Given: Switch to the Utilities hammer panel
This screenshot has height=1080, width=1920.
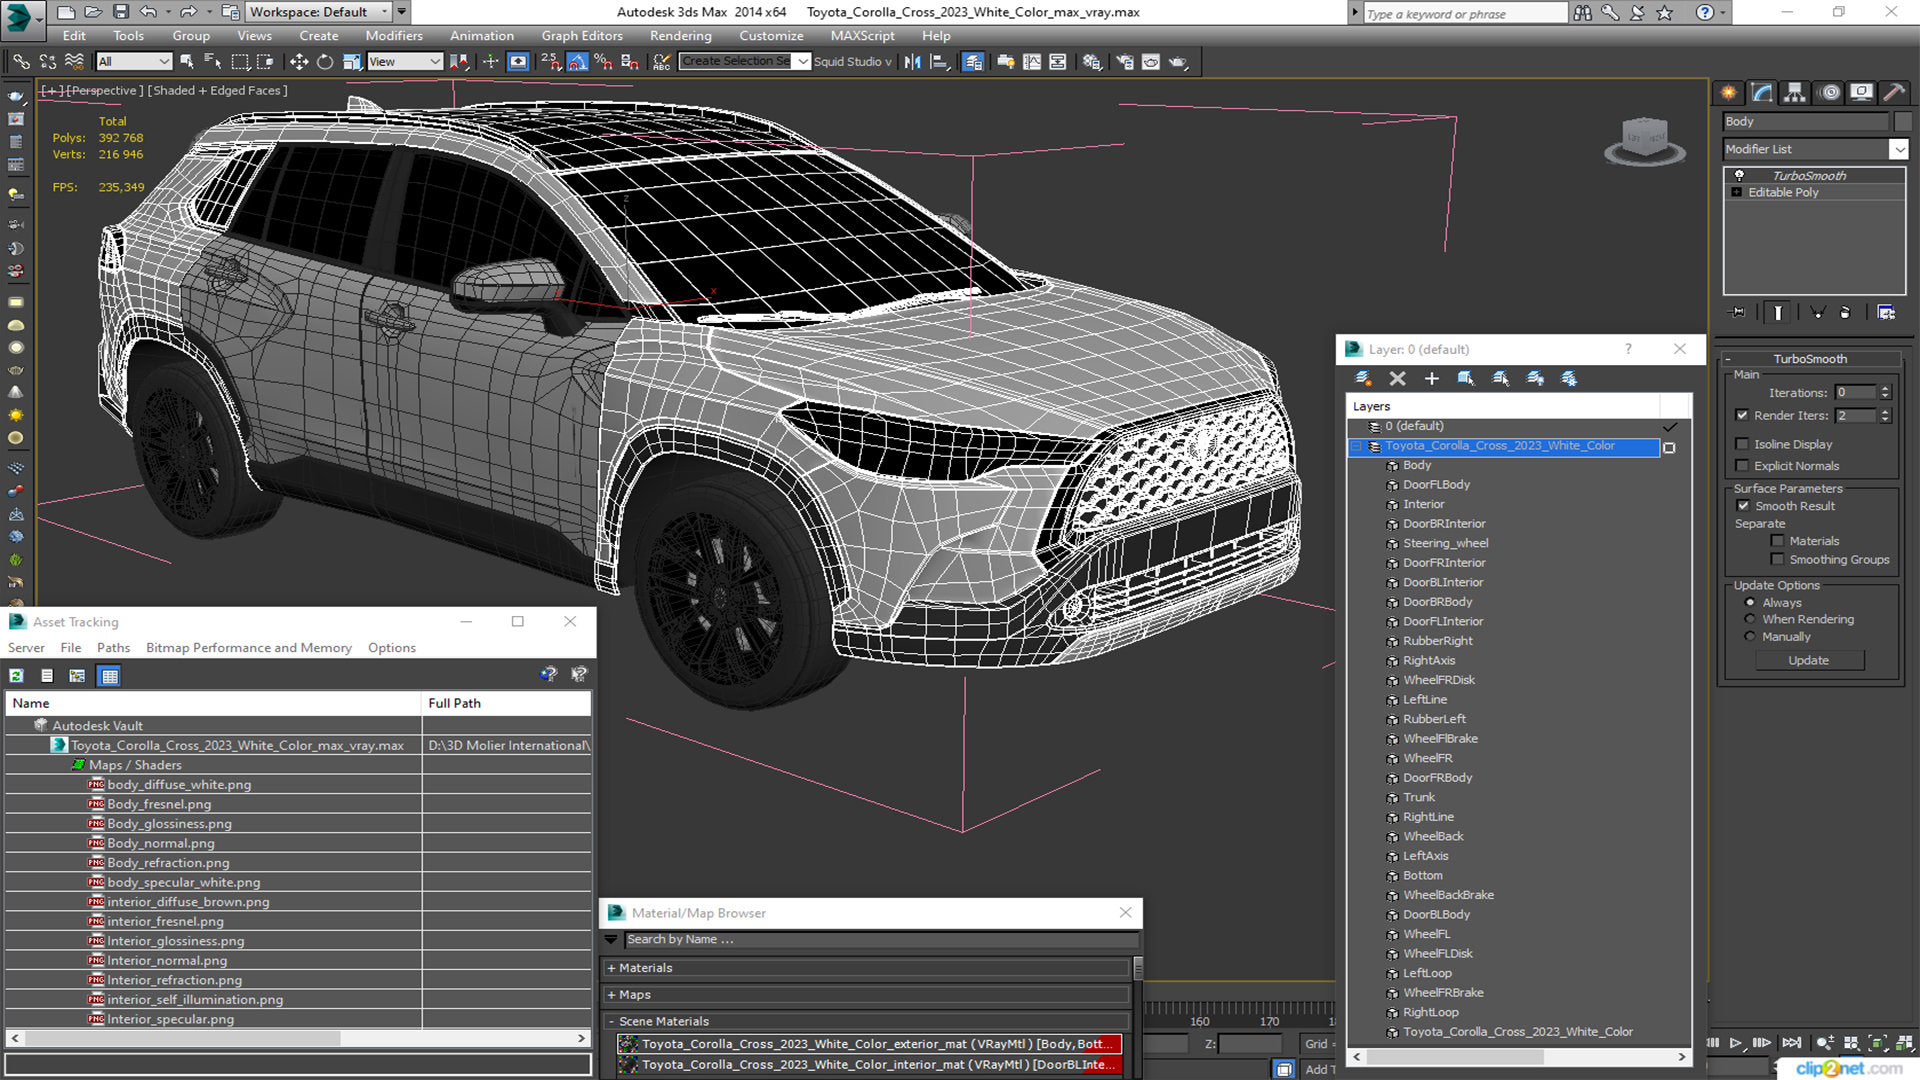Looking at the screenshot, I should click(1893, 92).
